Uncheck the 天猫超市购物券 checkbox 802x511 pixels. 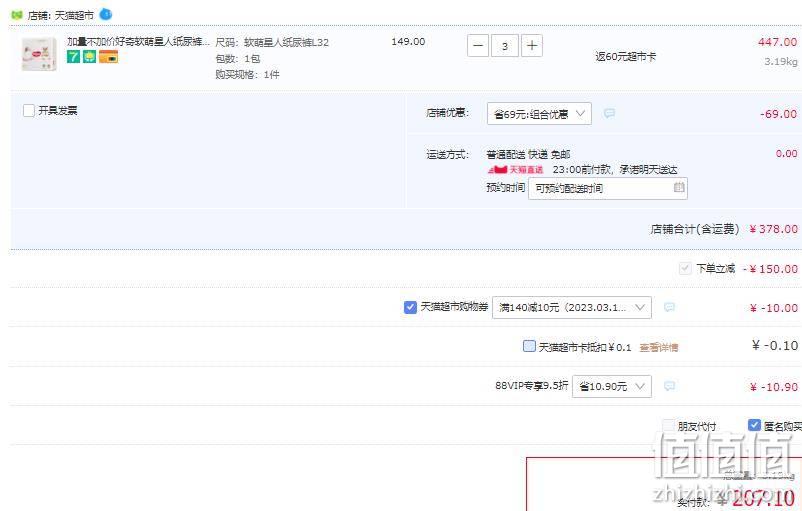(x=410, y=307)
